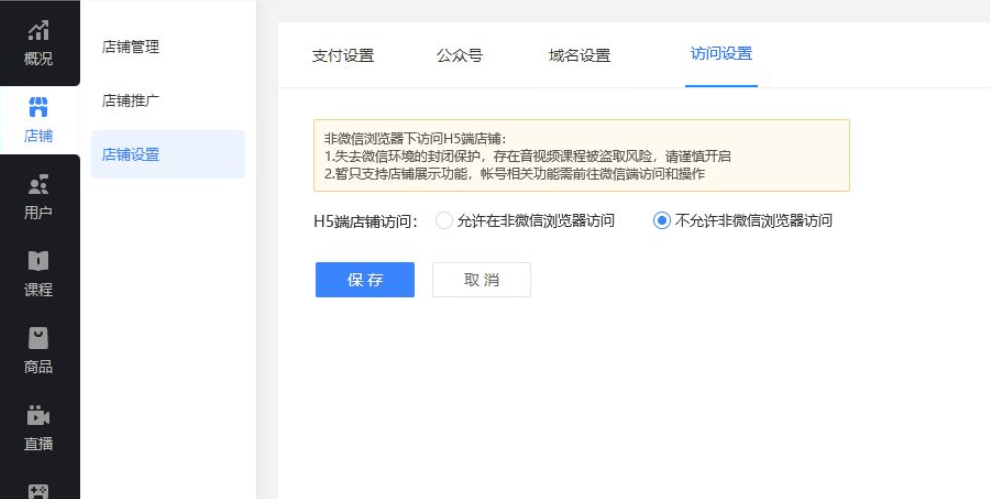Click the game controller icon at sidebar bottom
Screen dimensions: 990x499
pyautogui.click(x=39, y=491)
